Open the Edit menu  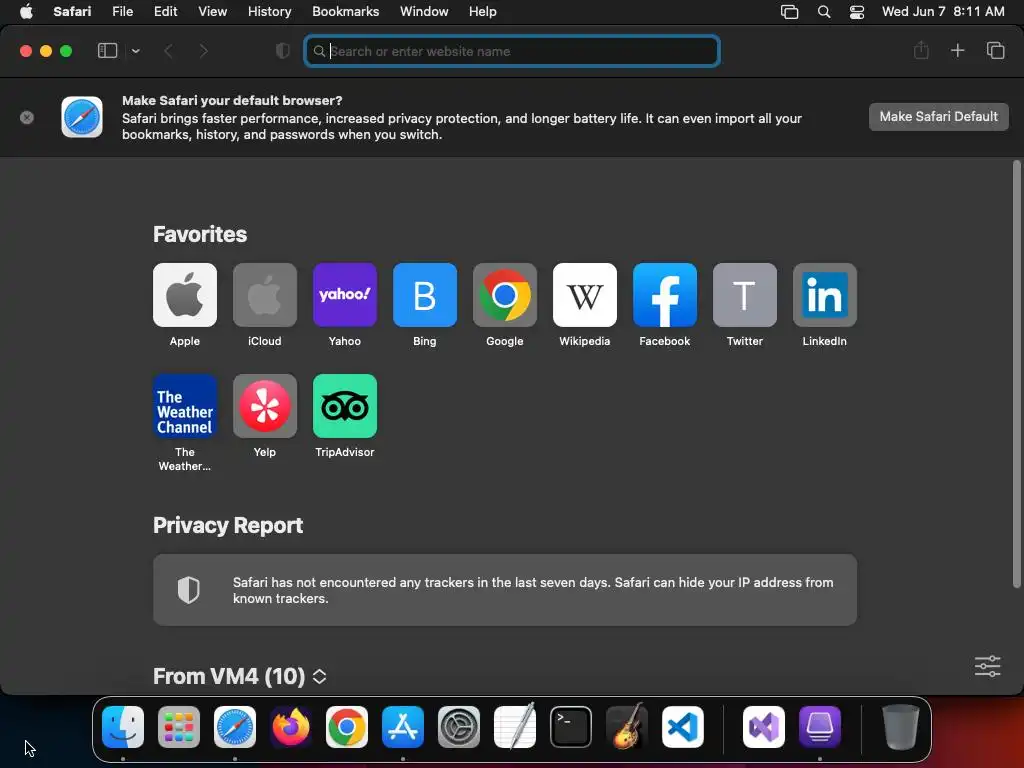[165, 11]
